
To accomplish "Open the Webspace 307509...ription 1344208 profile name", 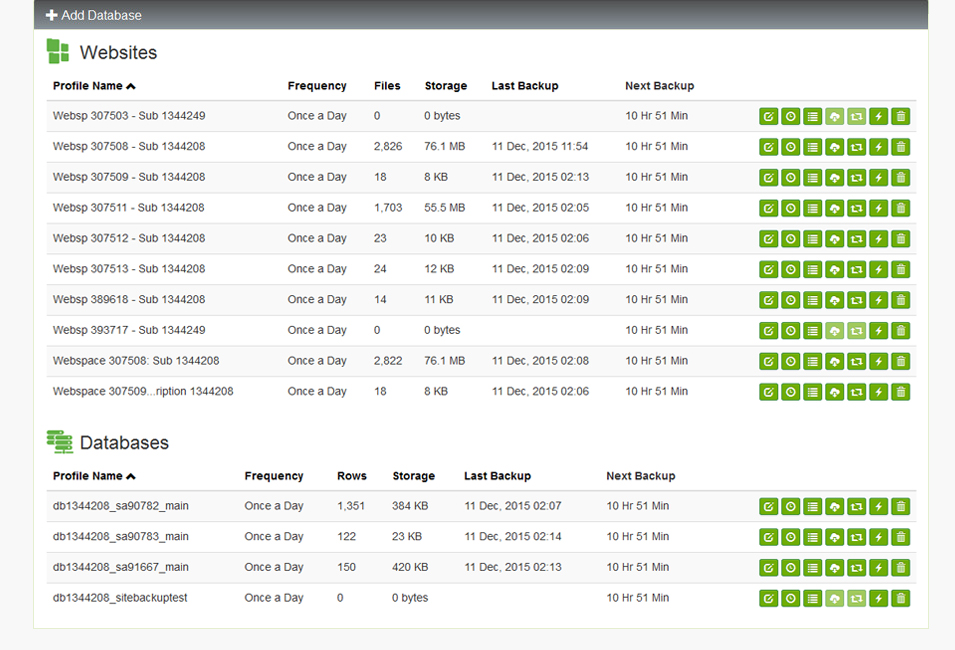I will [x=143, y=392].
